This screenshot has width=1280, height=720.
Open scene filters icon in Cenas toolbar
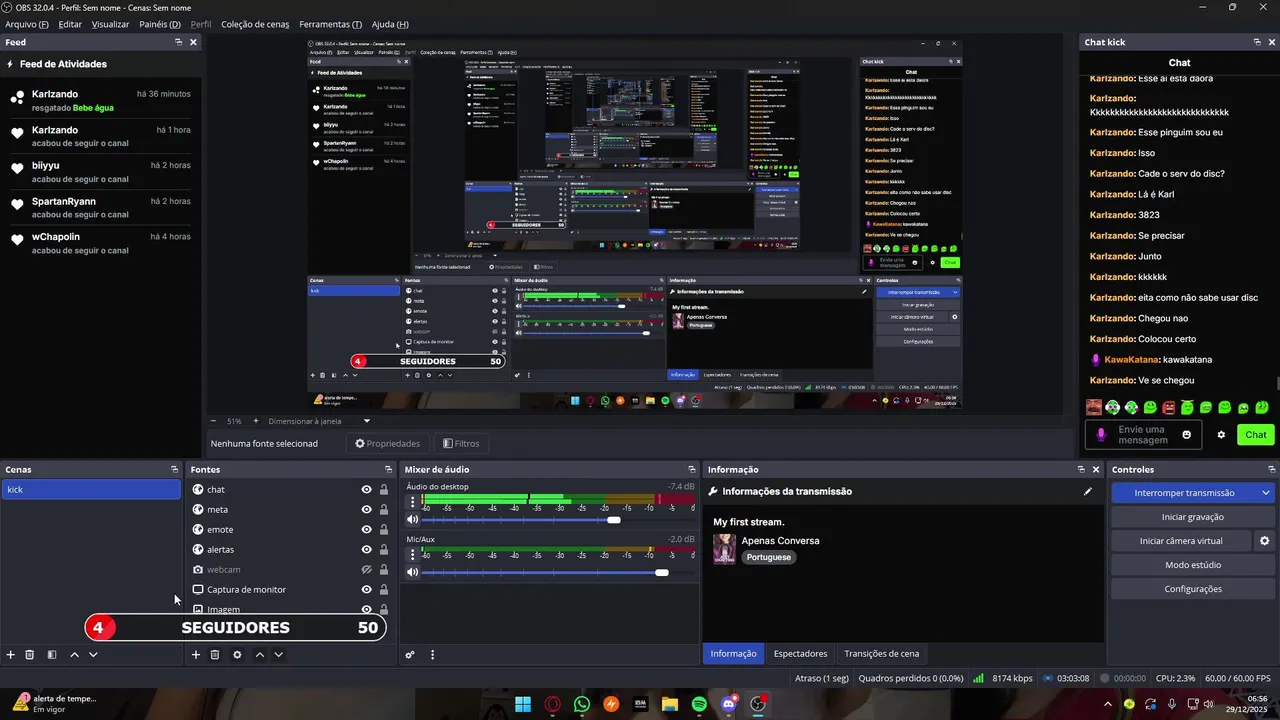[x=52, y=655]
